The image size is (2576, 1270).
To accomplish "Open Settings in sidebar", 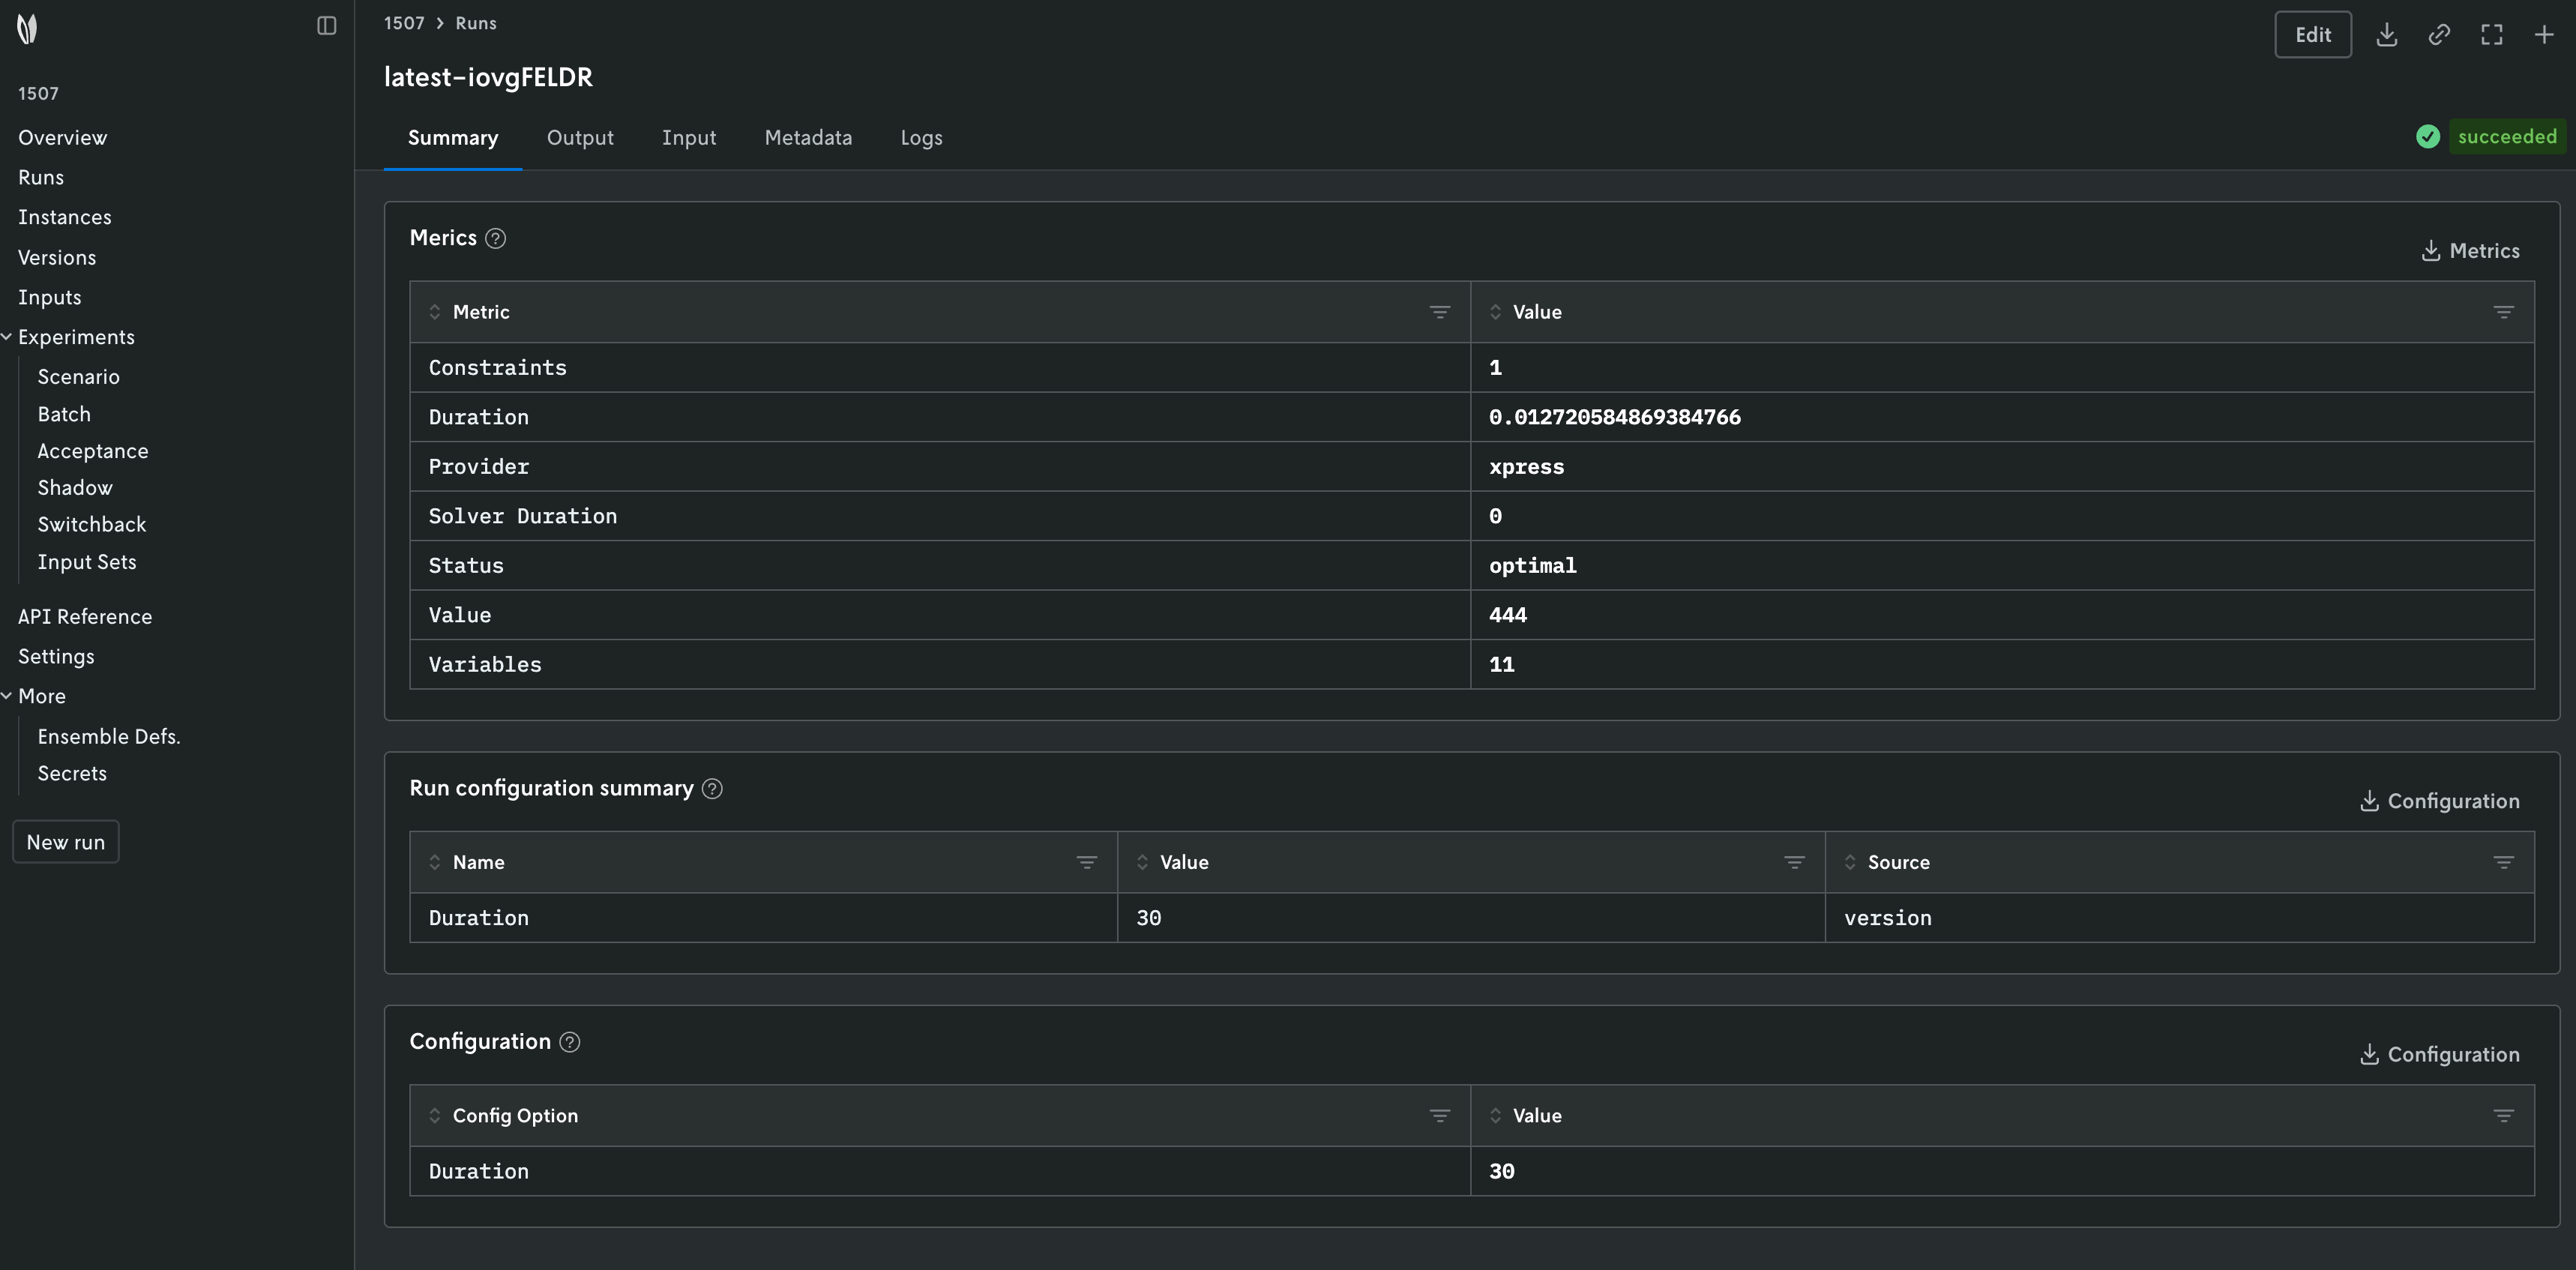I will pyautogui.click(x=56, y=657).
